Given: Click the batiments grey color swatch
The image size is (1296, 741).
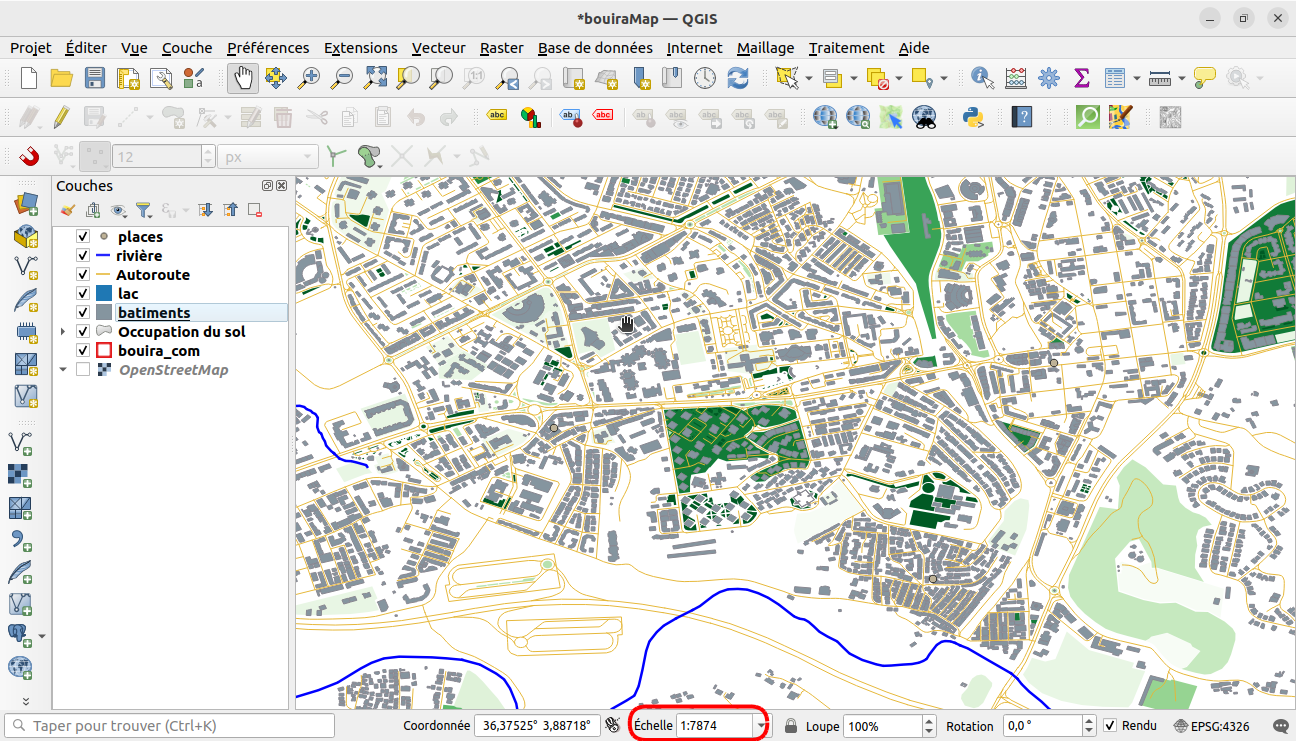Looking at the screenshot, I should point(103,313).
